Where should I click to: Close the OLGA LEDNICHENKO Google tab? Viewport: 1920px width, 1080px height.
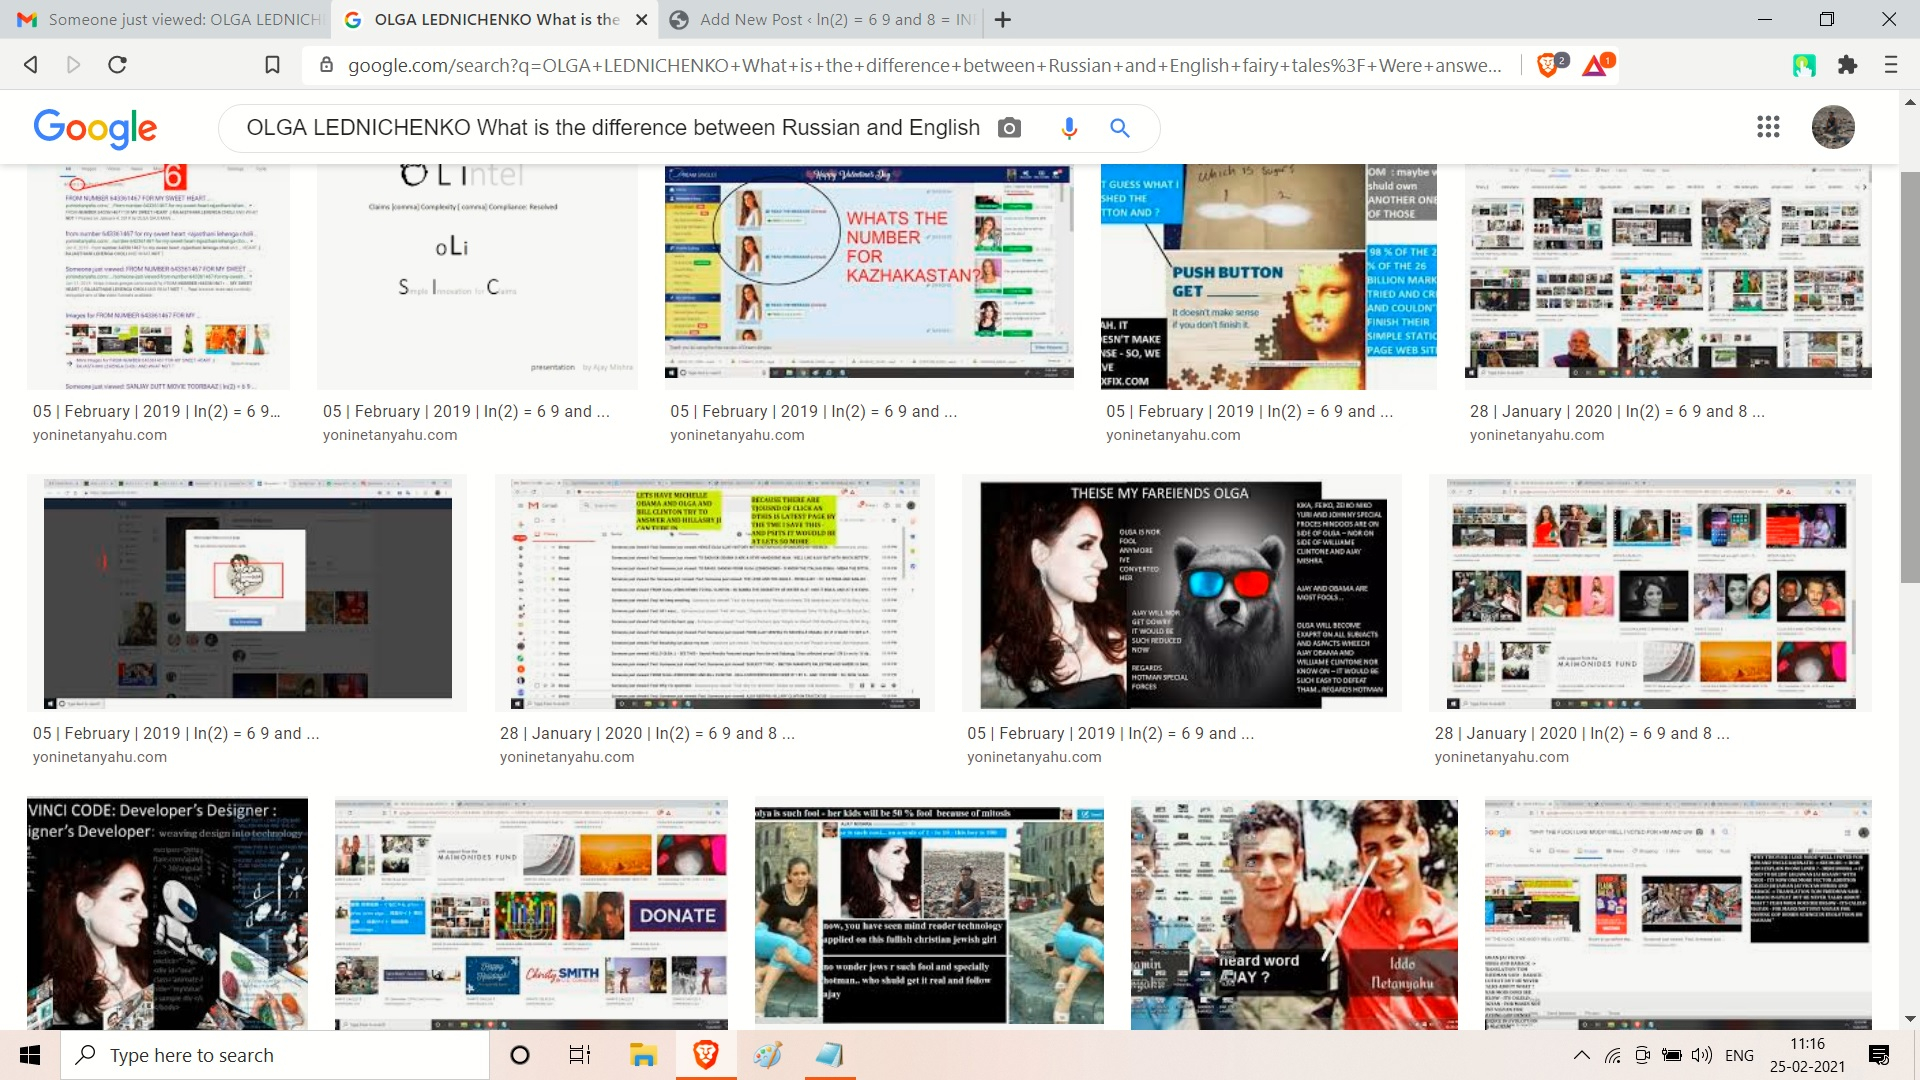tap(642, 19)
